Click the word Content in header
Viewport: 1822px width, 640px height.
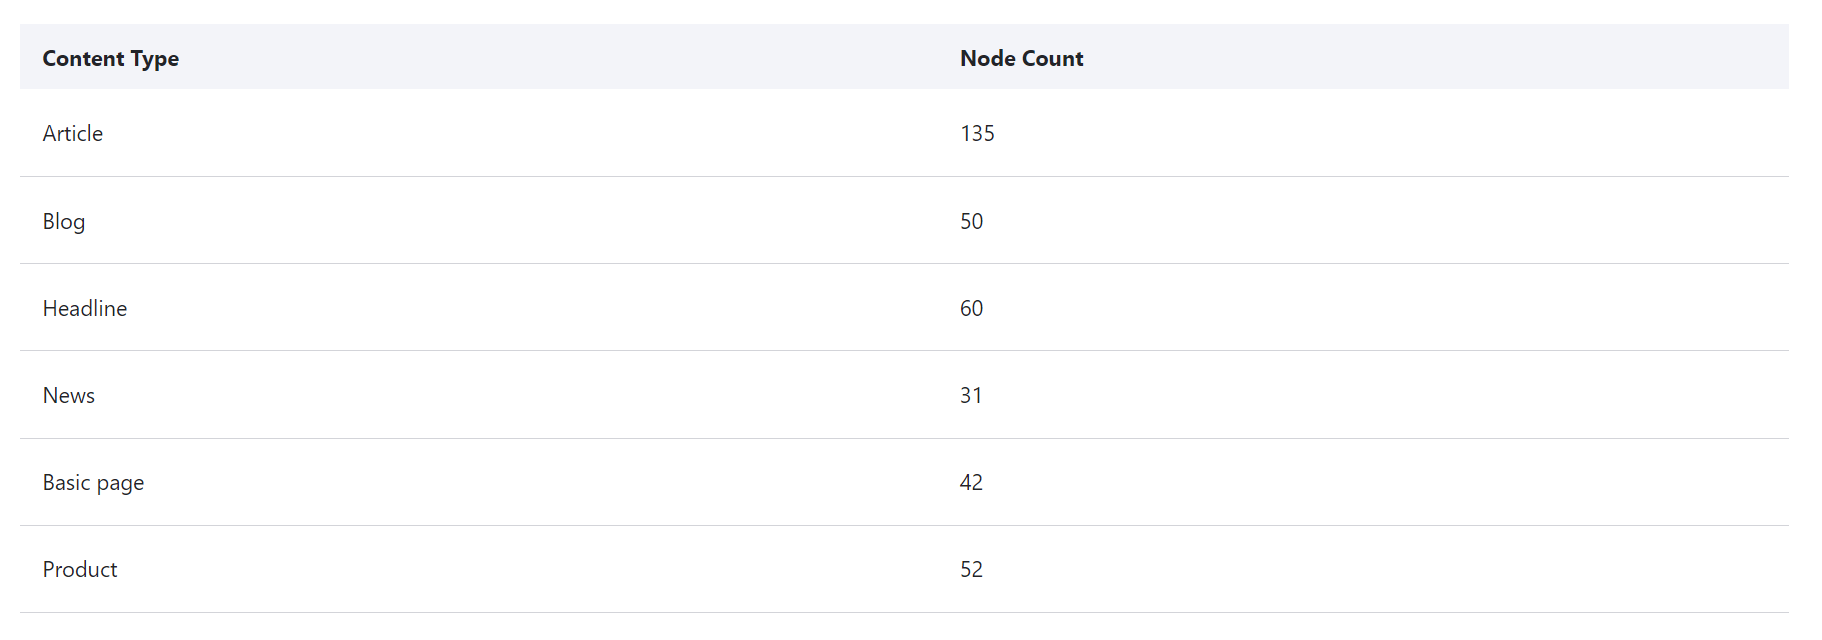[84, 58]
